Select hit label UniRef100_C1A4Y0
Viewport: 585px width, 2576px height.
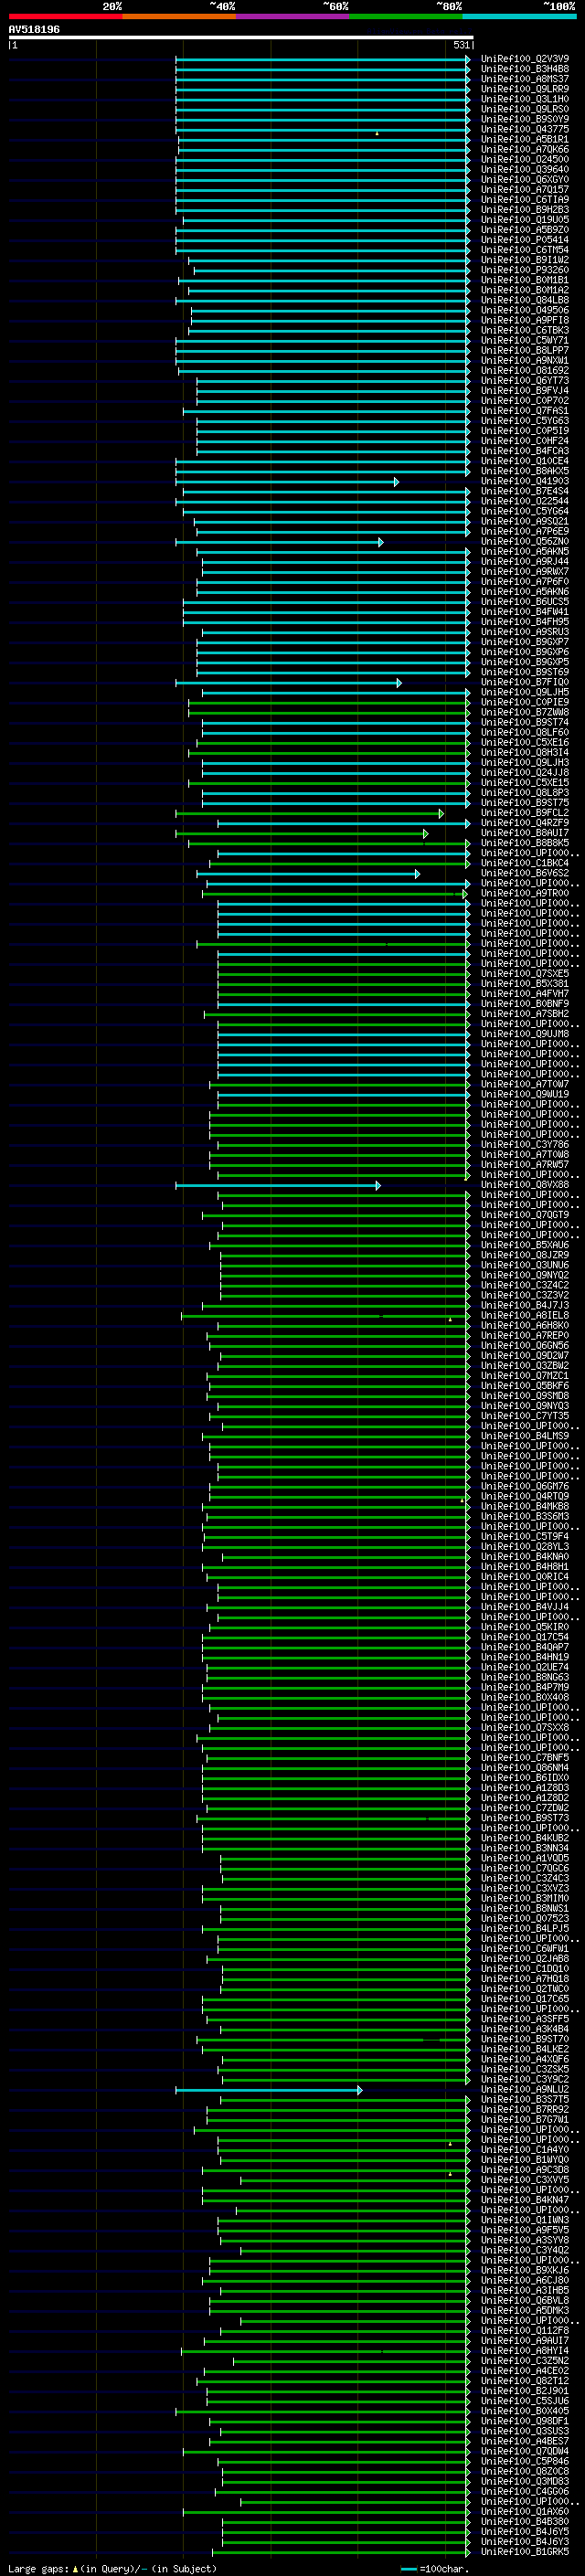click(525, 2150)
